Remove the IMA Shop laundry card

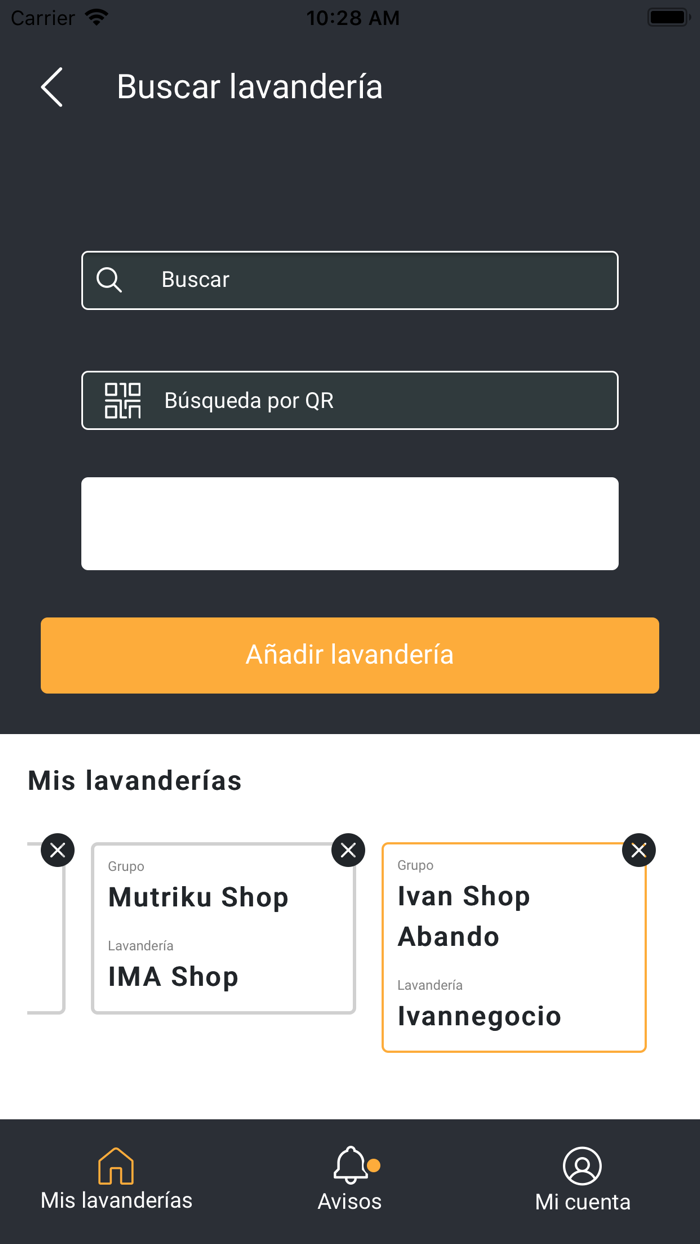tap(348, 849)
